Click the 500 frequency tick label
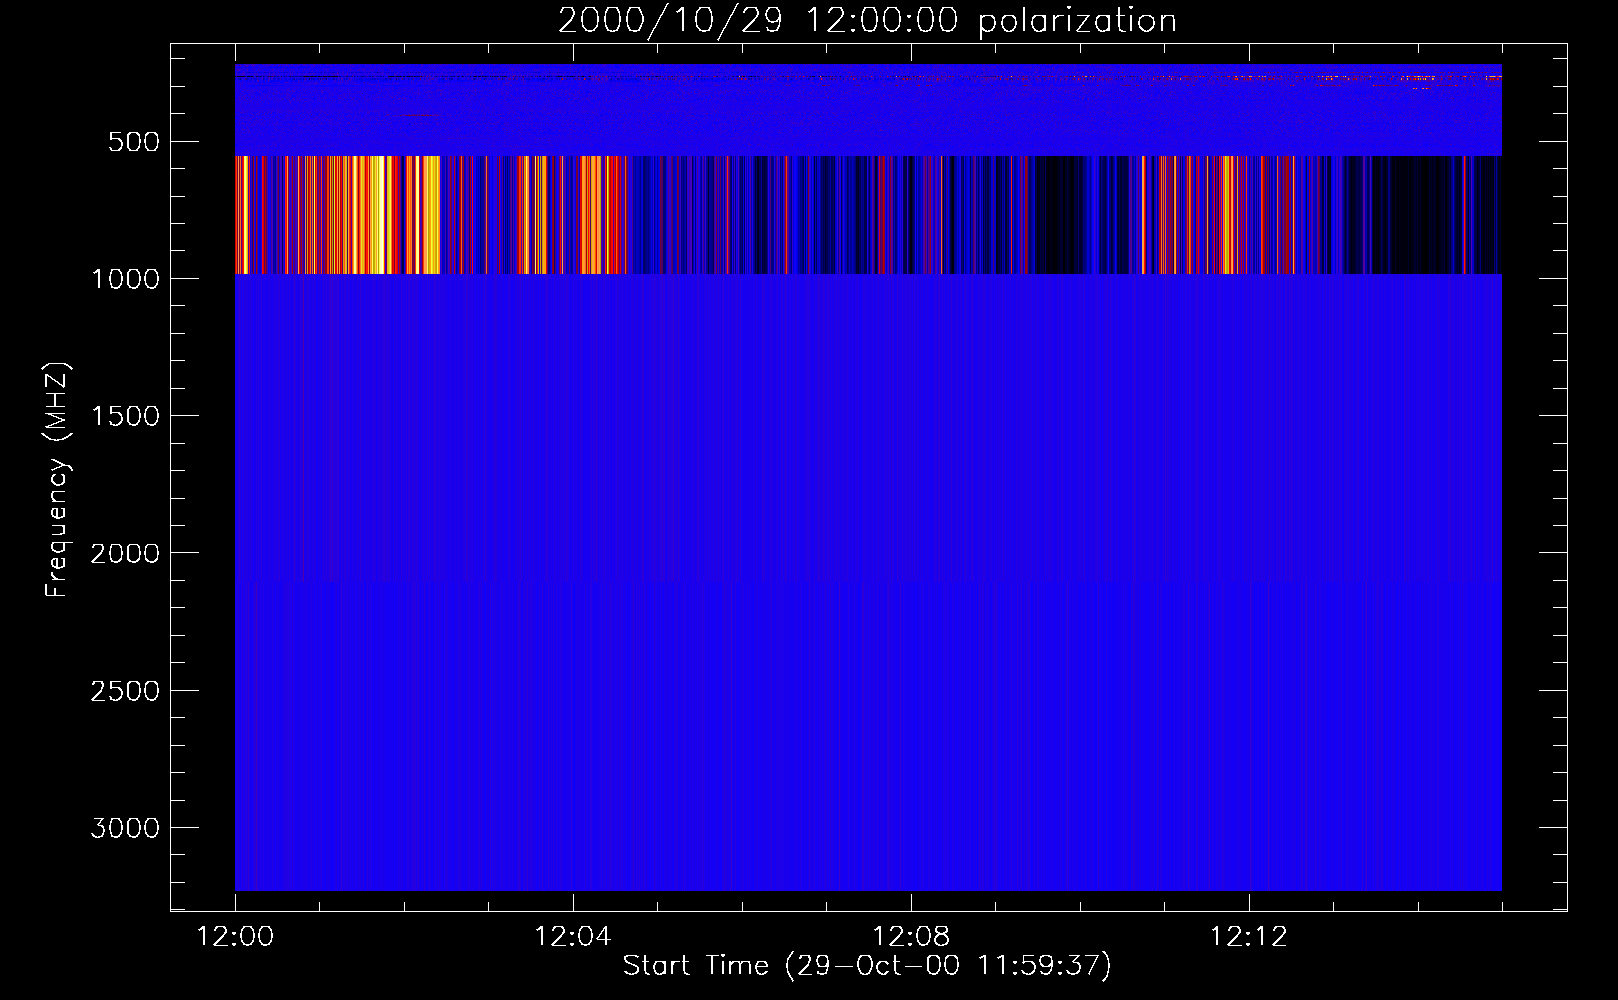 (x=134, y=142)
